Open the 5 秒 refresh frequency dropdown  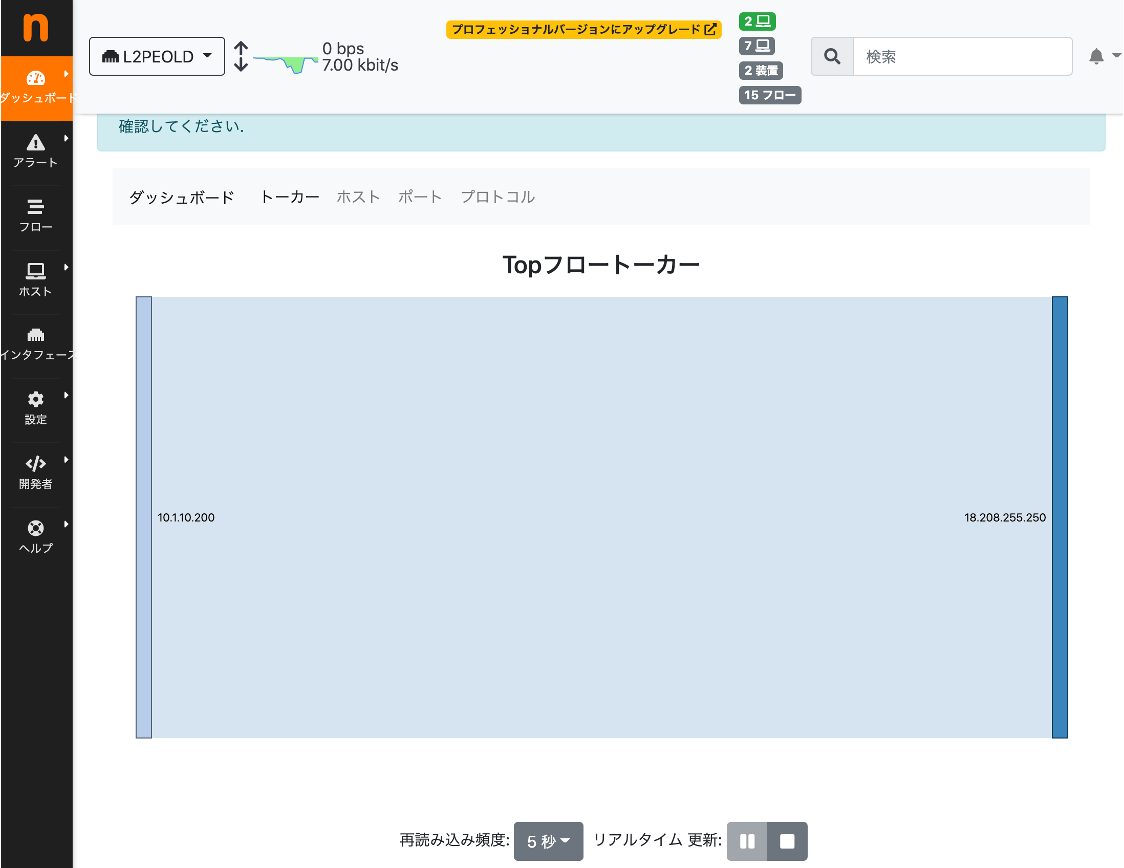point(548,841)
